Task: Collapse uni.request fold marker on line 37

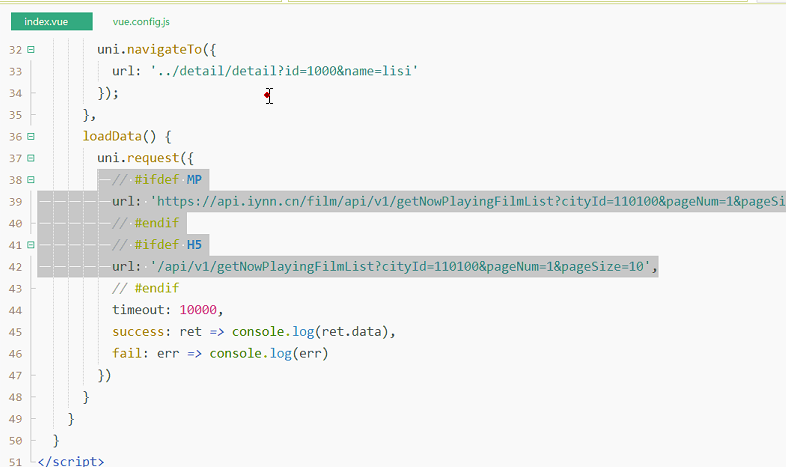Action: [31, 158]
